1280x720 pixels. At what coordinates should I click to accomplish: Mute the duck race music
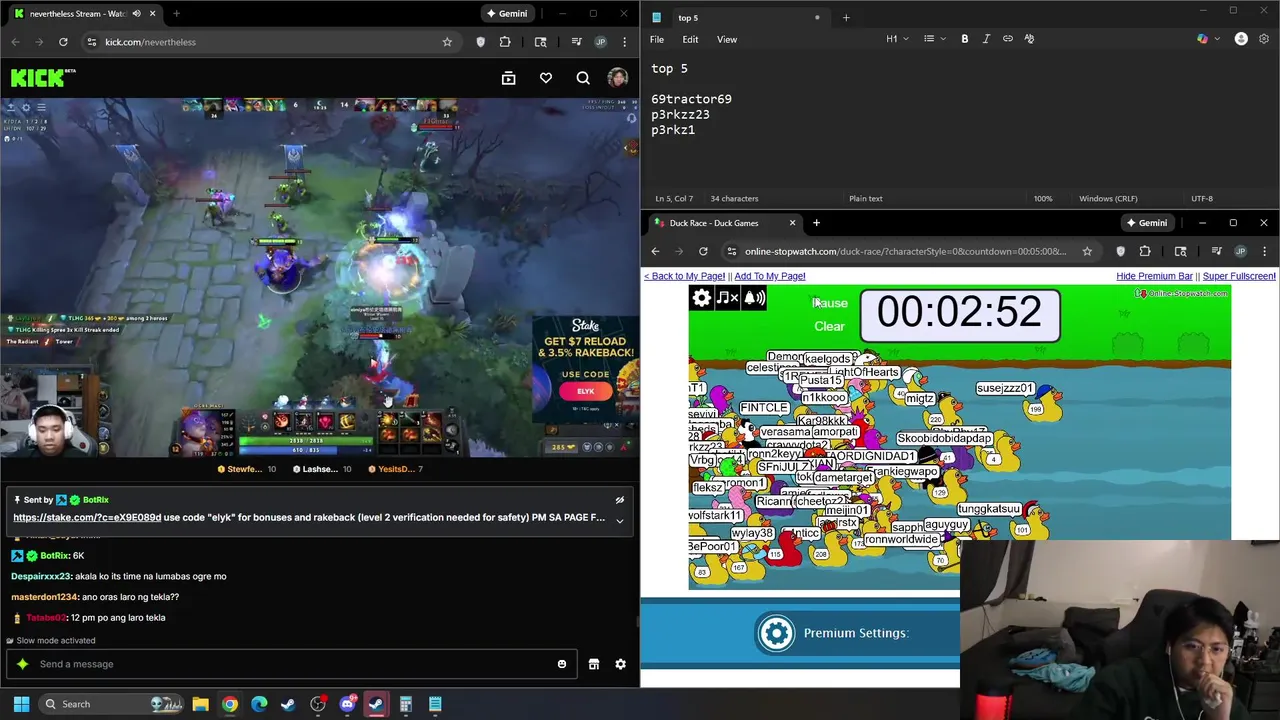point(727,297)
